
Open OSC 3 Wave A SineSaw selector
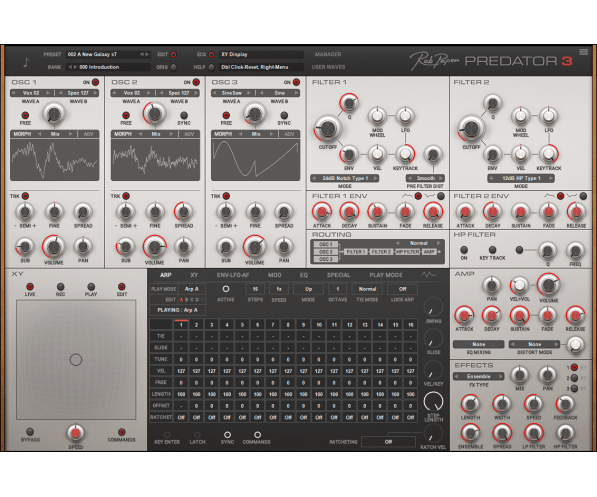pyautogui.click(x=231, y=93)
